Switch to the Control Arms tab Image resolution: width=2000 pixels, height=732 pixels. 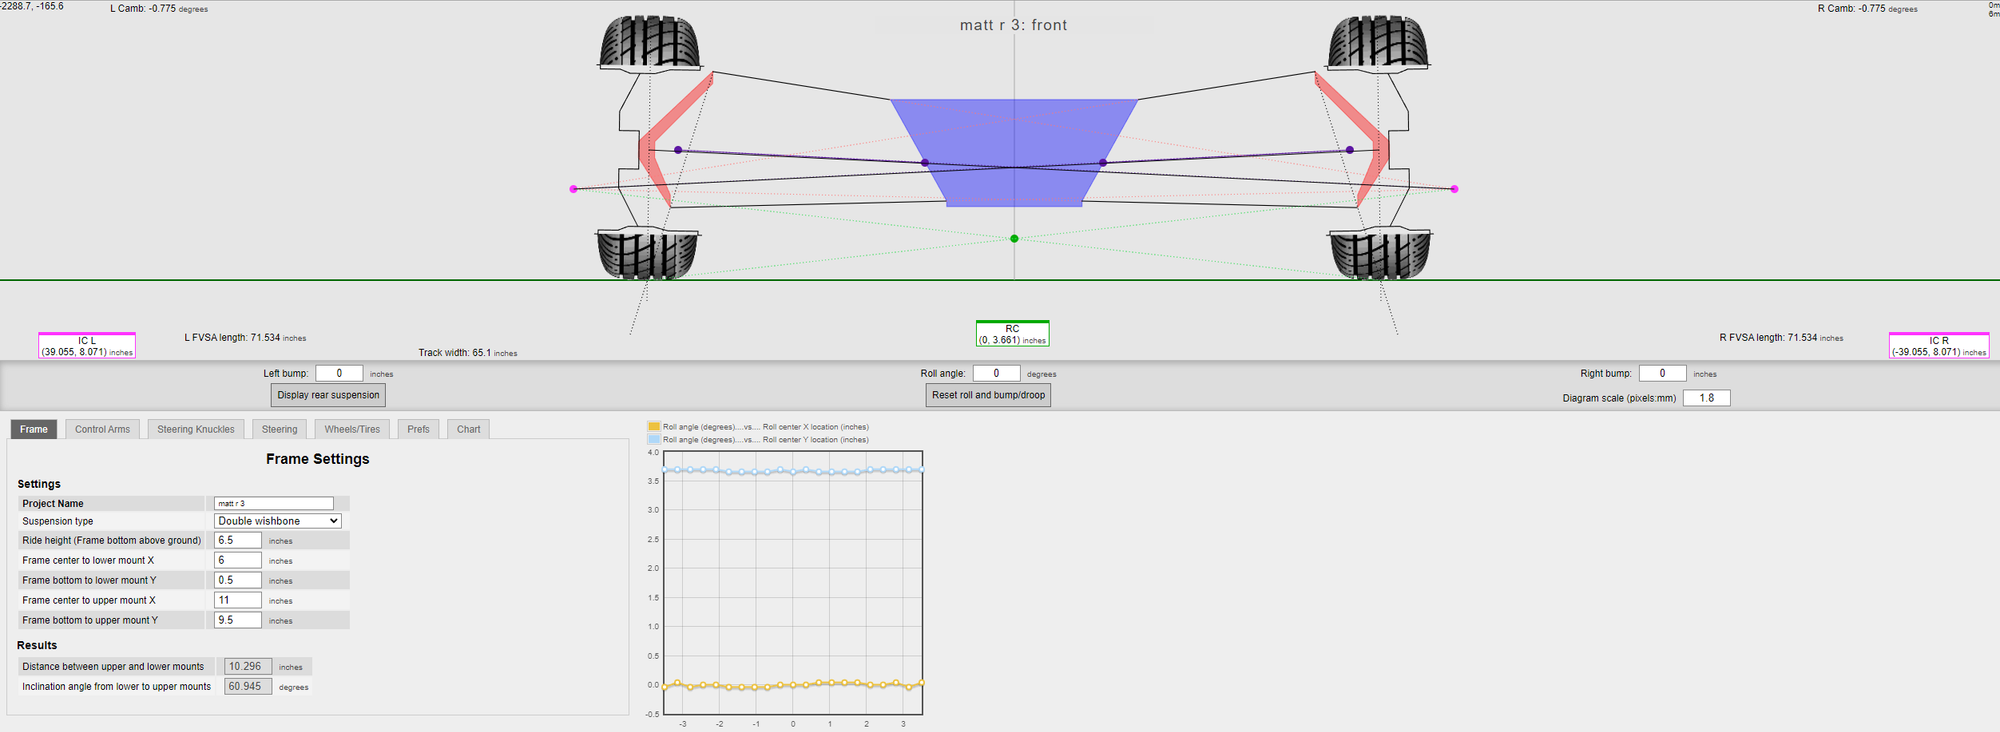(x=102, y=430)
